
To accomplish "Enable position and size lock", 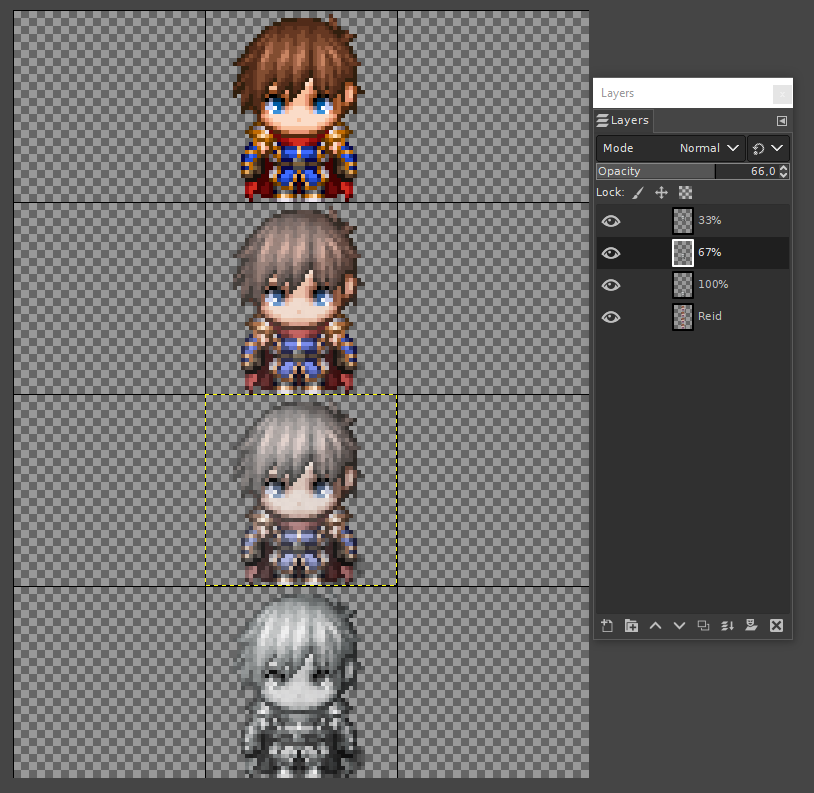I will click(x=664, y=192).
